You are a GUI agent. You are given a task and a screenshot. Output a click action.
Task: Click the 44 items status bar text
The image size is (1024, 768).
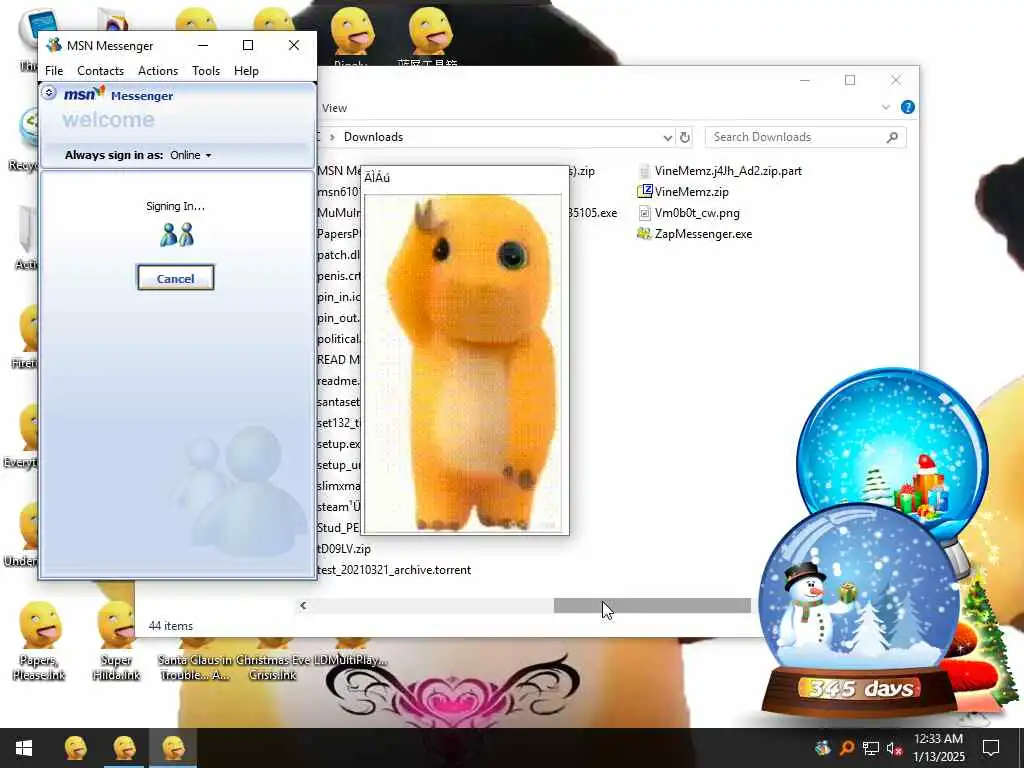pos(171,626)
